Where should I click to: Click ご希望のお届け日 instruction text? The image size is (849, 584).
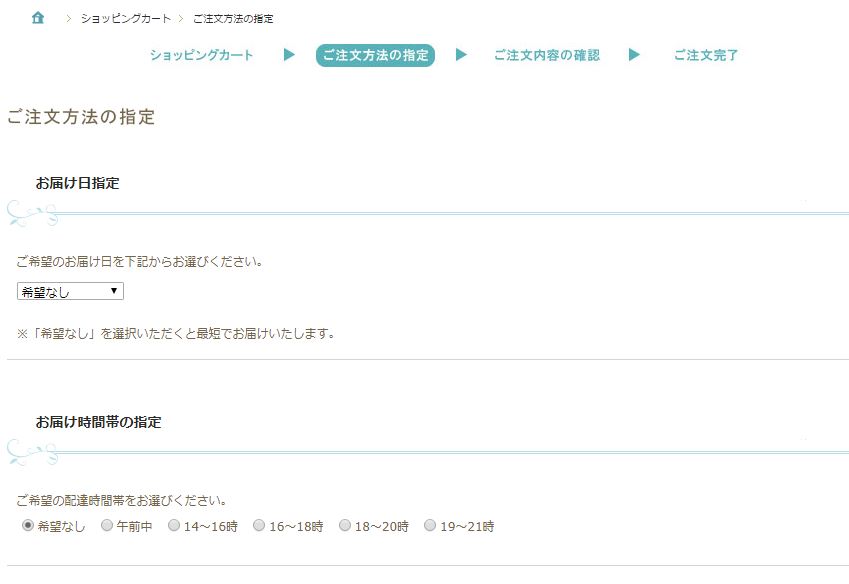pos(140,261)
